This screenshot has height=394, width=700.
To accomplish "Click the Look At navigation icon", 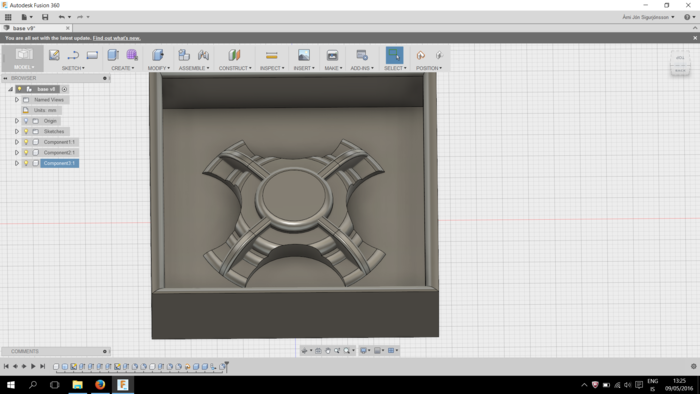I will [318, 351].
